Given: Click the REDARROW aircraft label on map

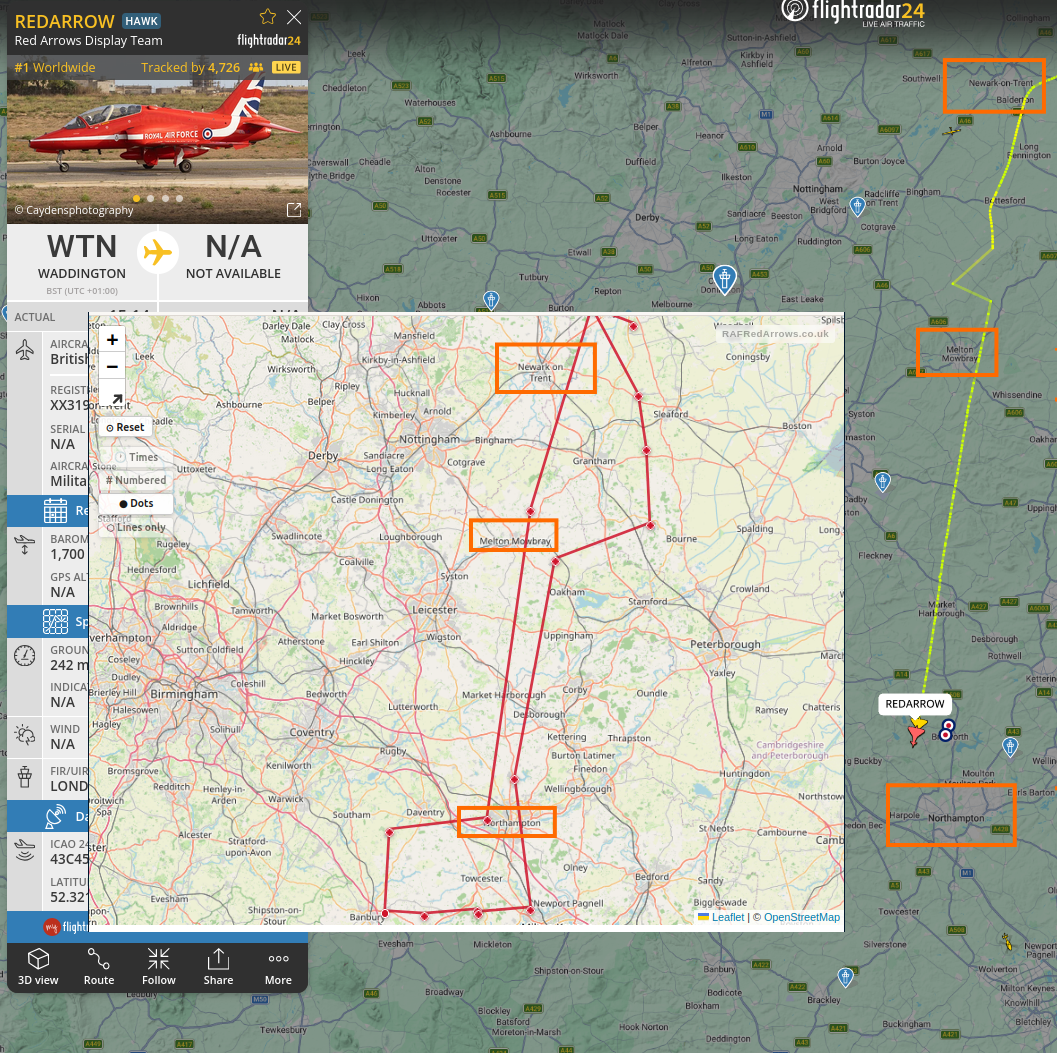Looking at the screenshot, I should pos(915,704).
